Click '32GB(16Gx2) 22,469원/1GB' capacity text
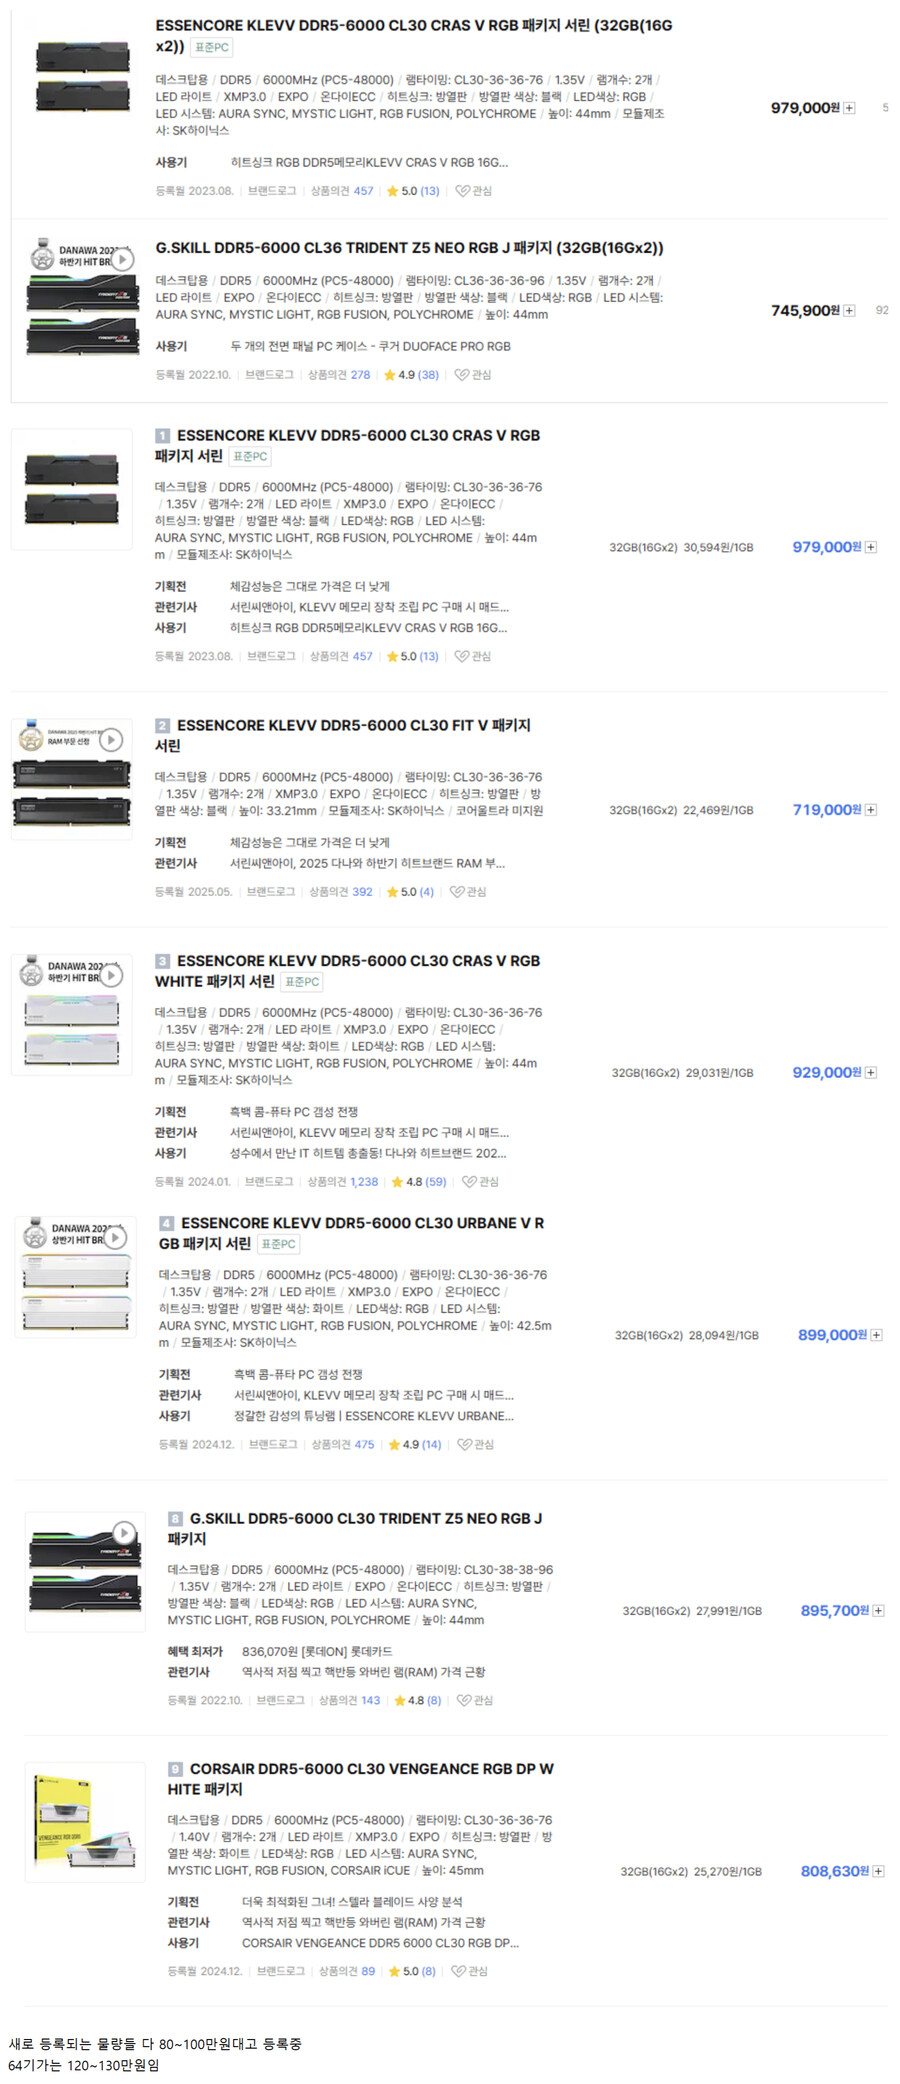Image resolution: width=900 pixels, height=2084 pixels. pyautogui.click(x=682, y=811)
